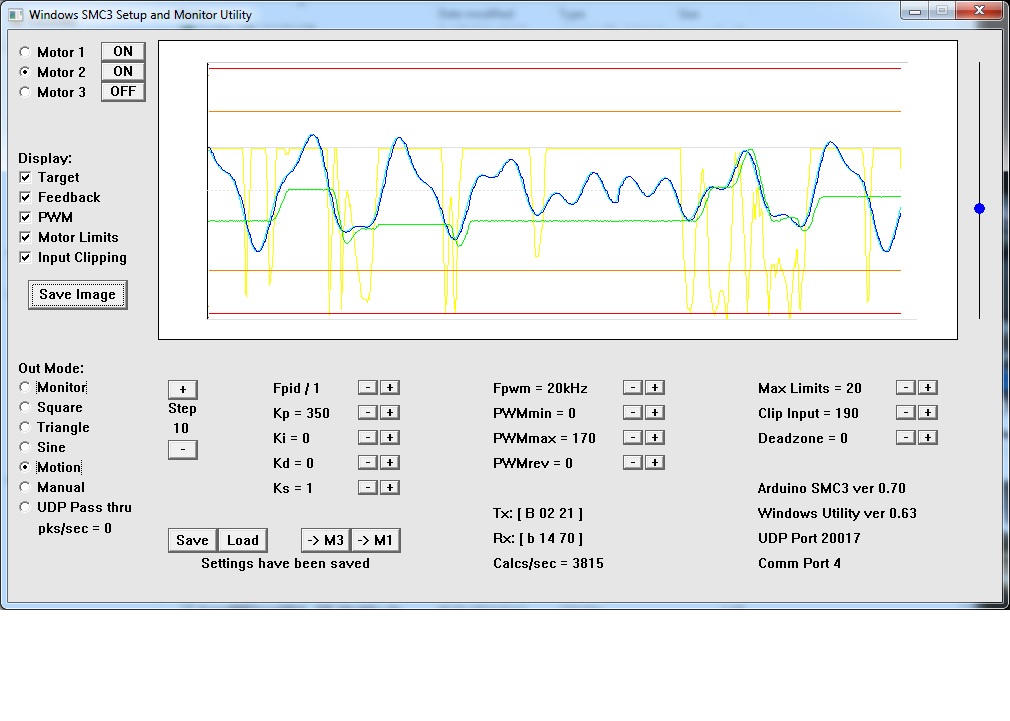The height and width of the screenshot is (721, 1010).
Task: Increase the Kp value with plus button
Action: click(390, 413)
